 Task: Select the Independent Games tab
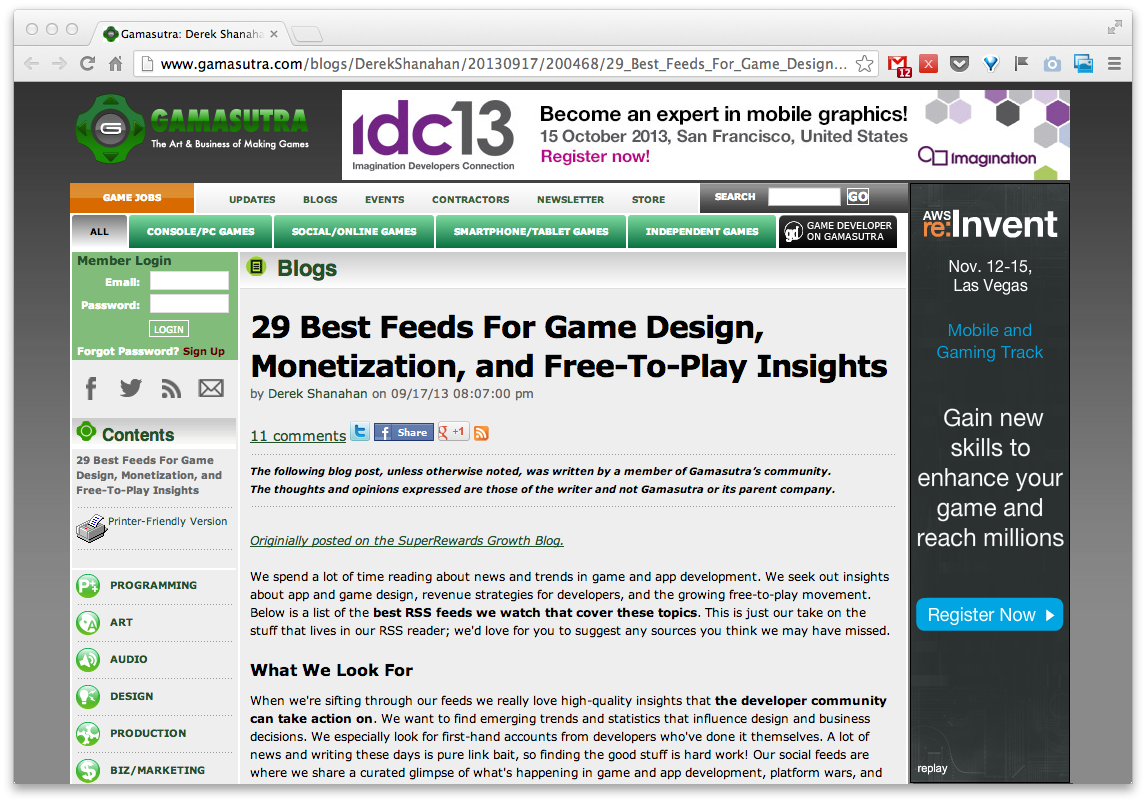click(702, 232)
